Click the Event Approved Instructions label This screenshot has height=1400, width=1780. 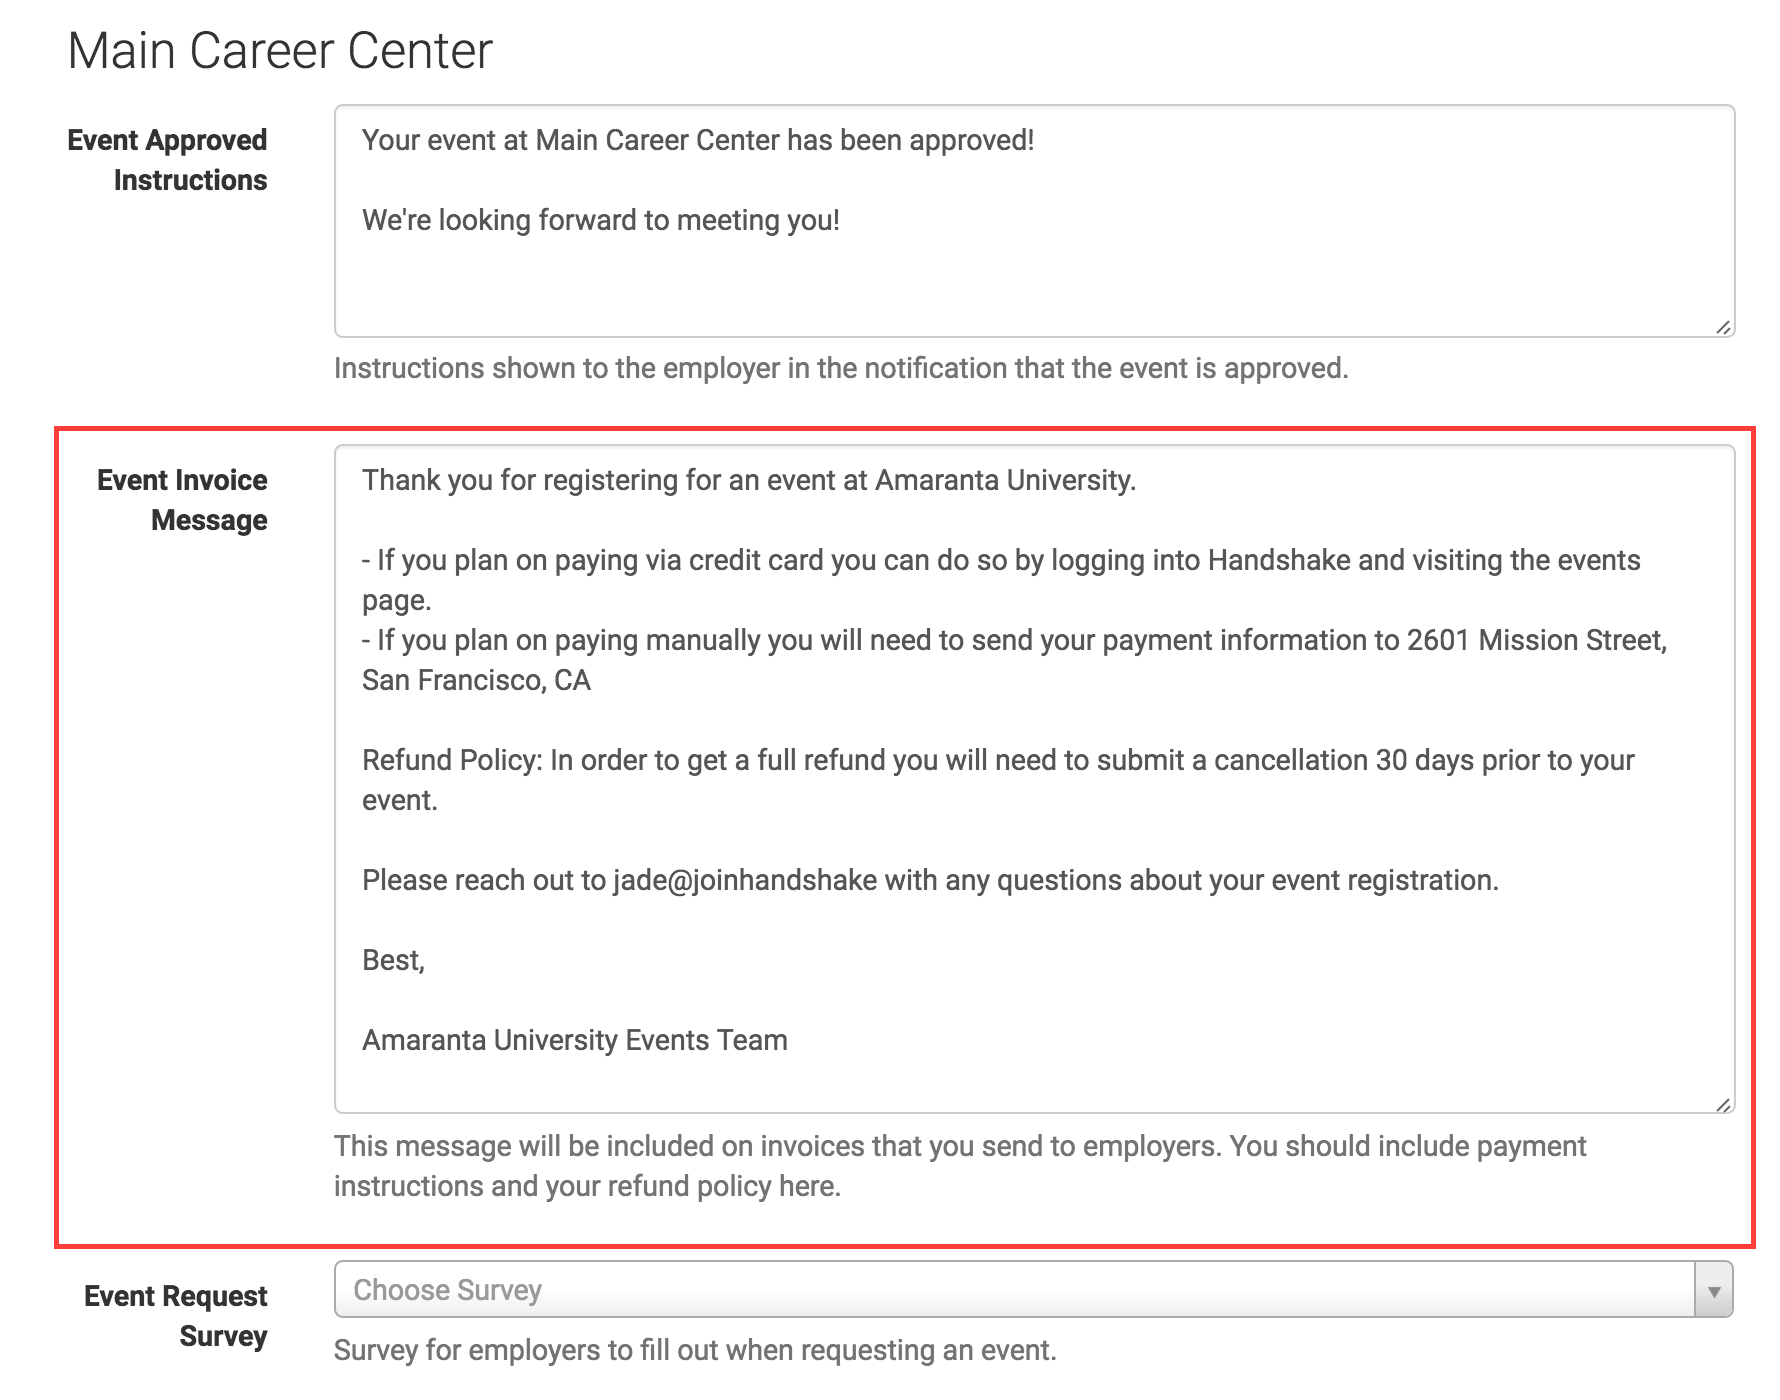pos(167,160)
